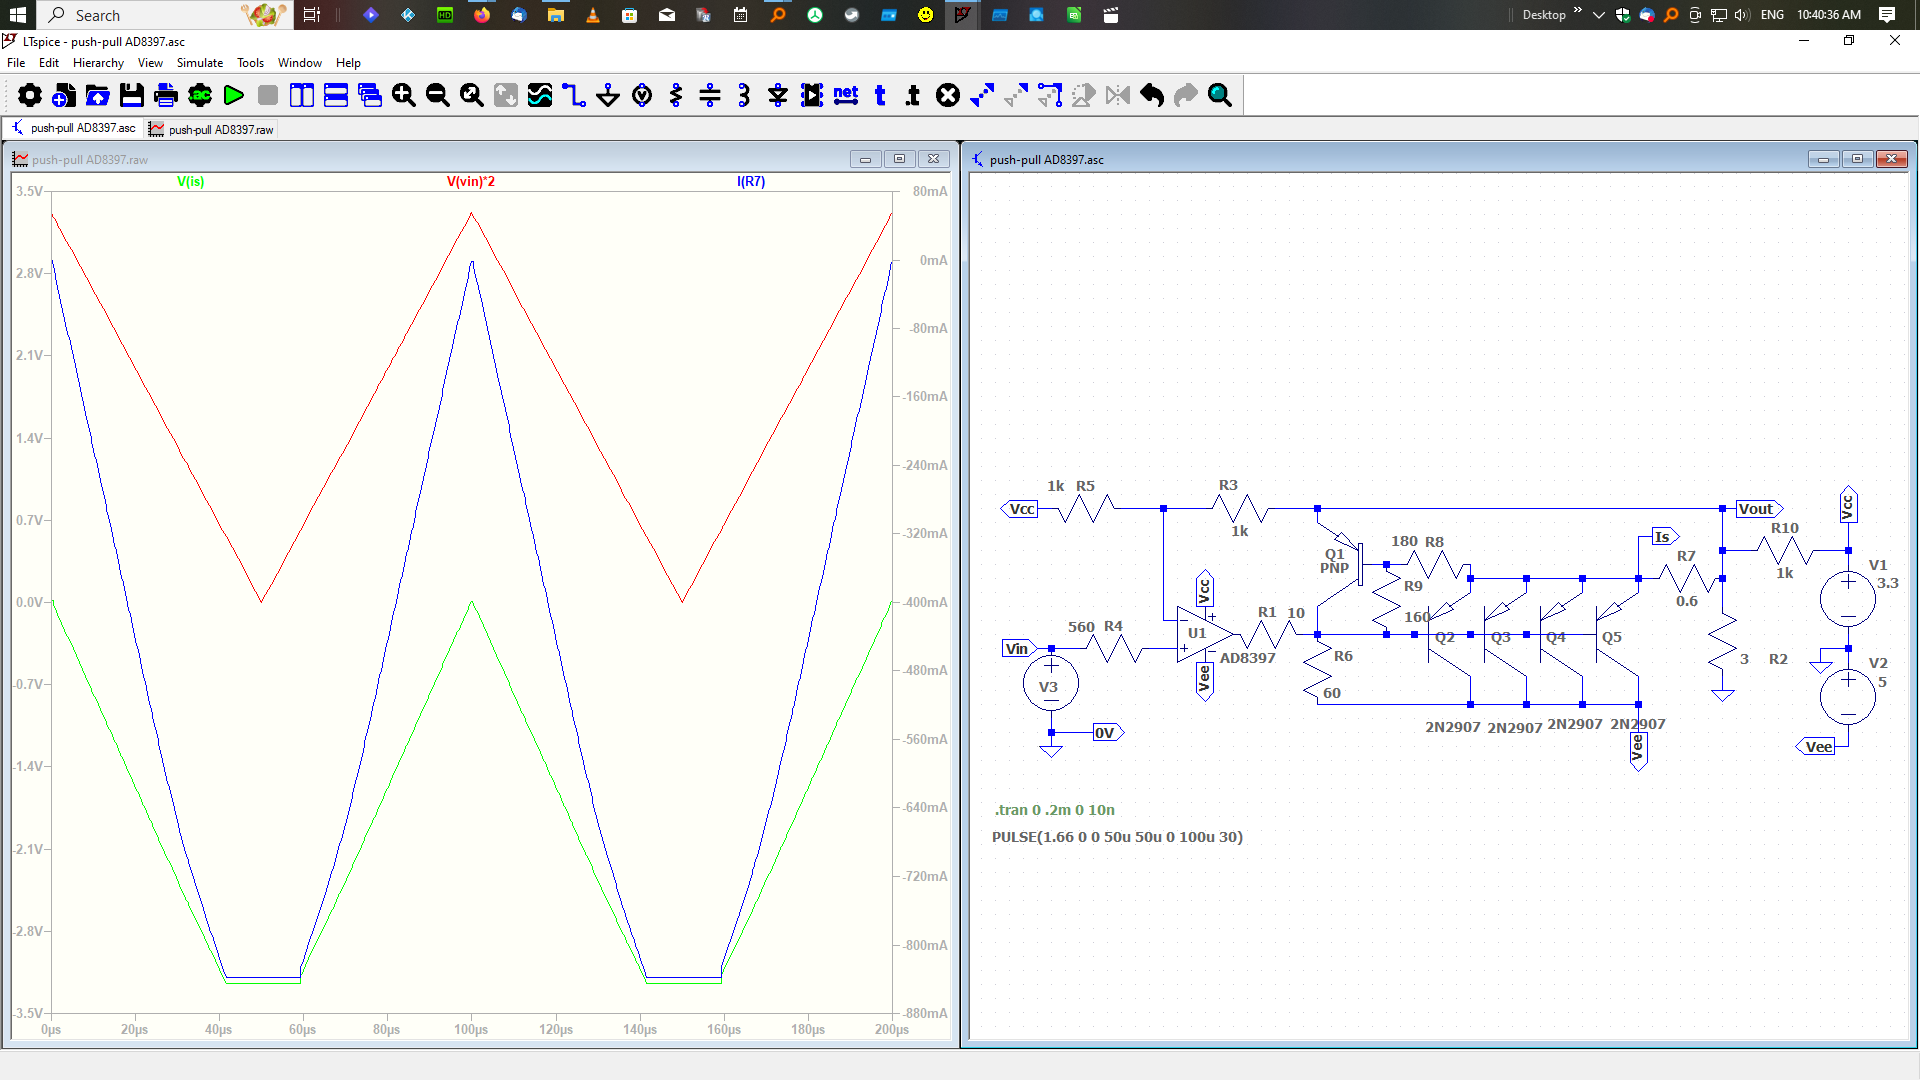Select the Net label tool

coord(846,95)
